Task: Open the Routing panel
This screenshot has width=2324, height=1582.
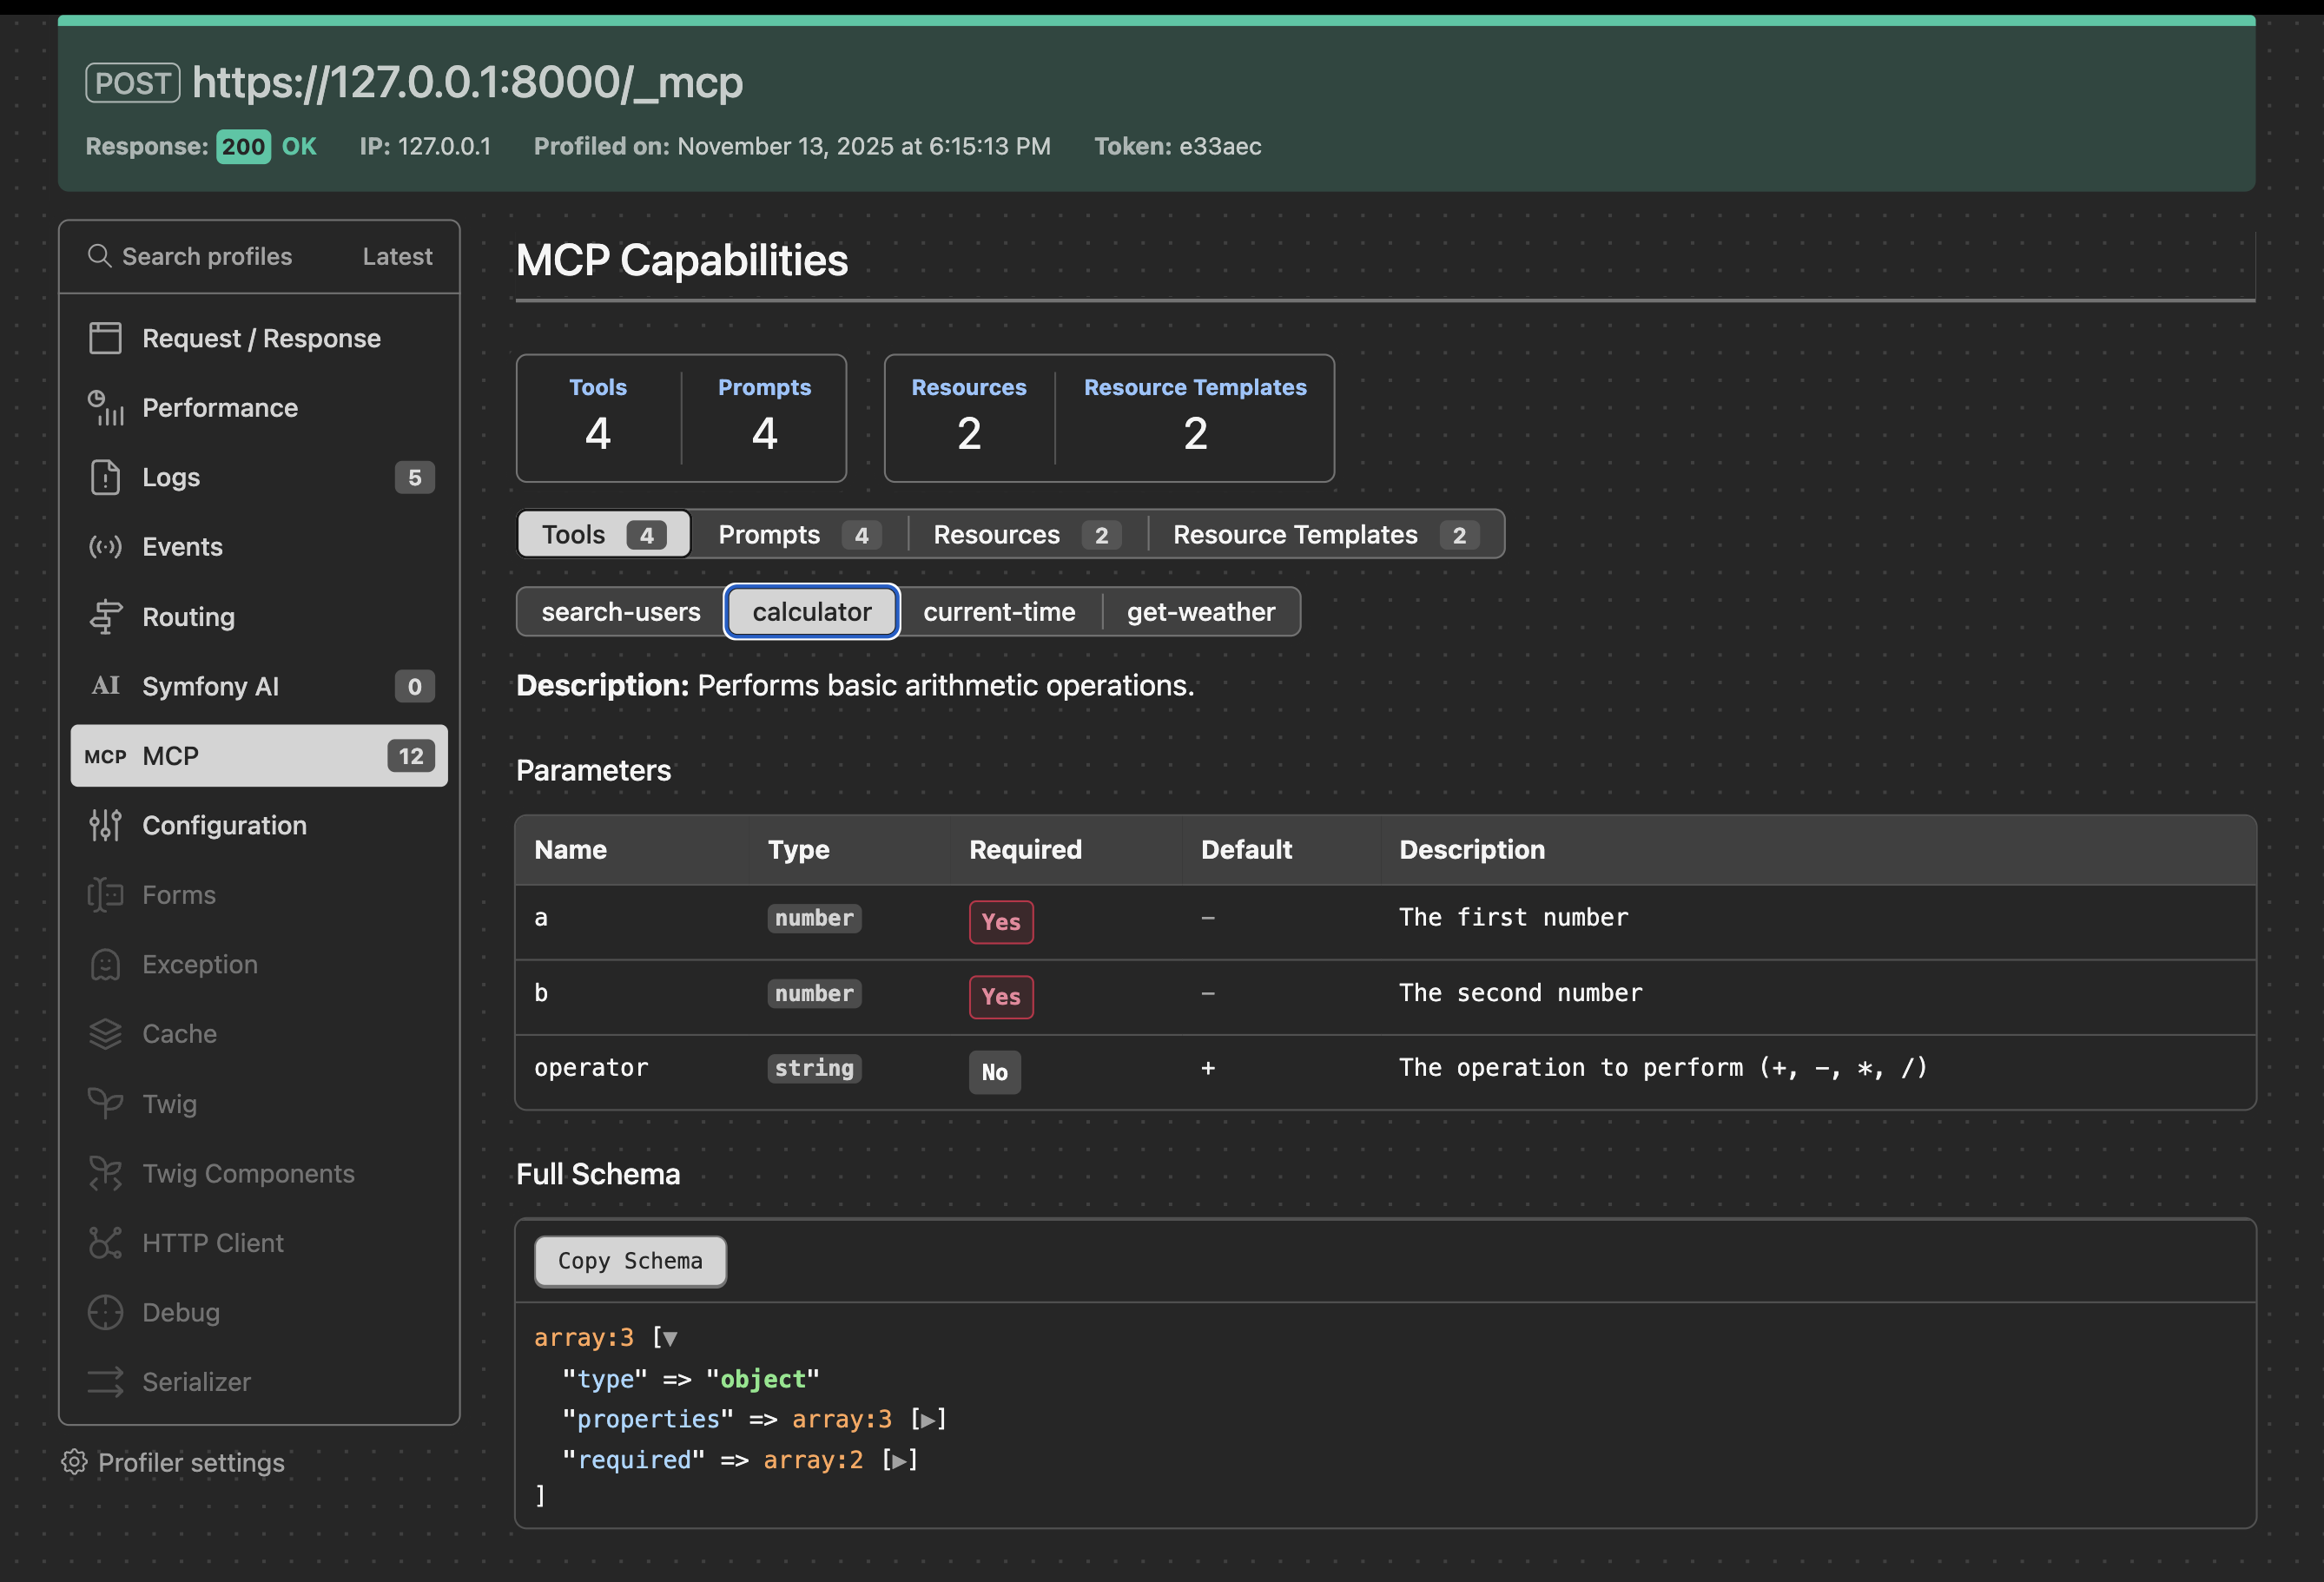Action: pyautogui.click(x=188, y=616)
